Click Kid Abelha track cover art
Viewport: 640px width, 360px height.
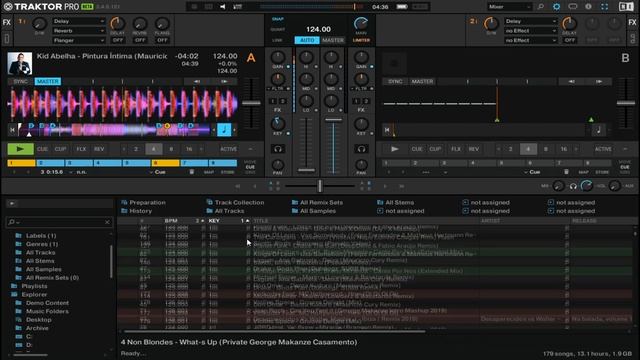coord(20,63)
